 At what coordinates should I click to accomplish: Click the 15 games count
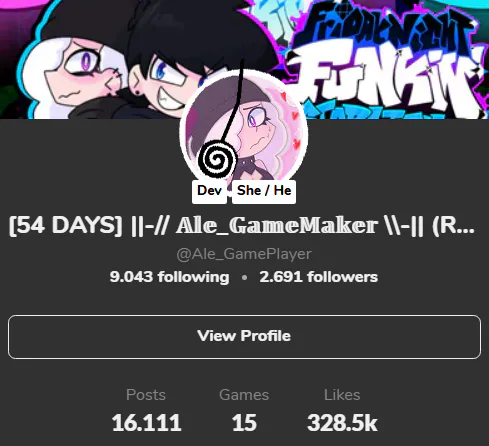(x=244, y=423)
